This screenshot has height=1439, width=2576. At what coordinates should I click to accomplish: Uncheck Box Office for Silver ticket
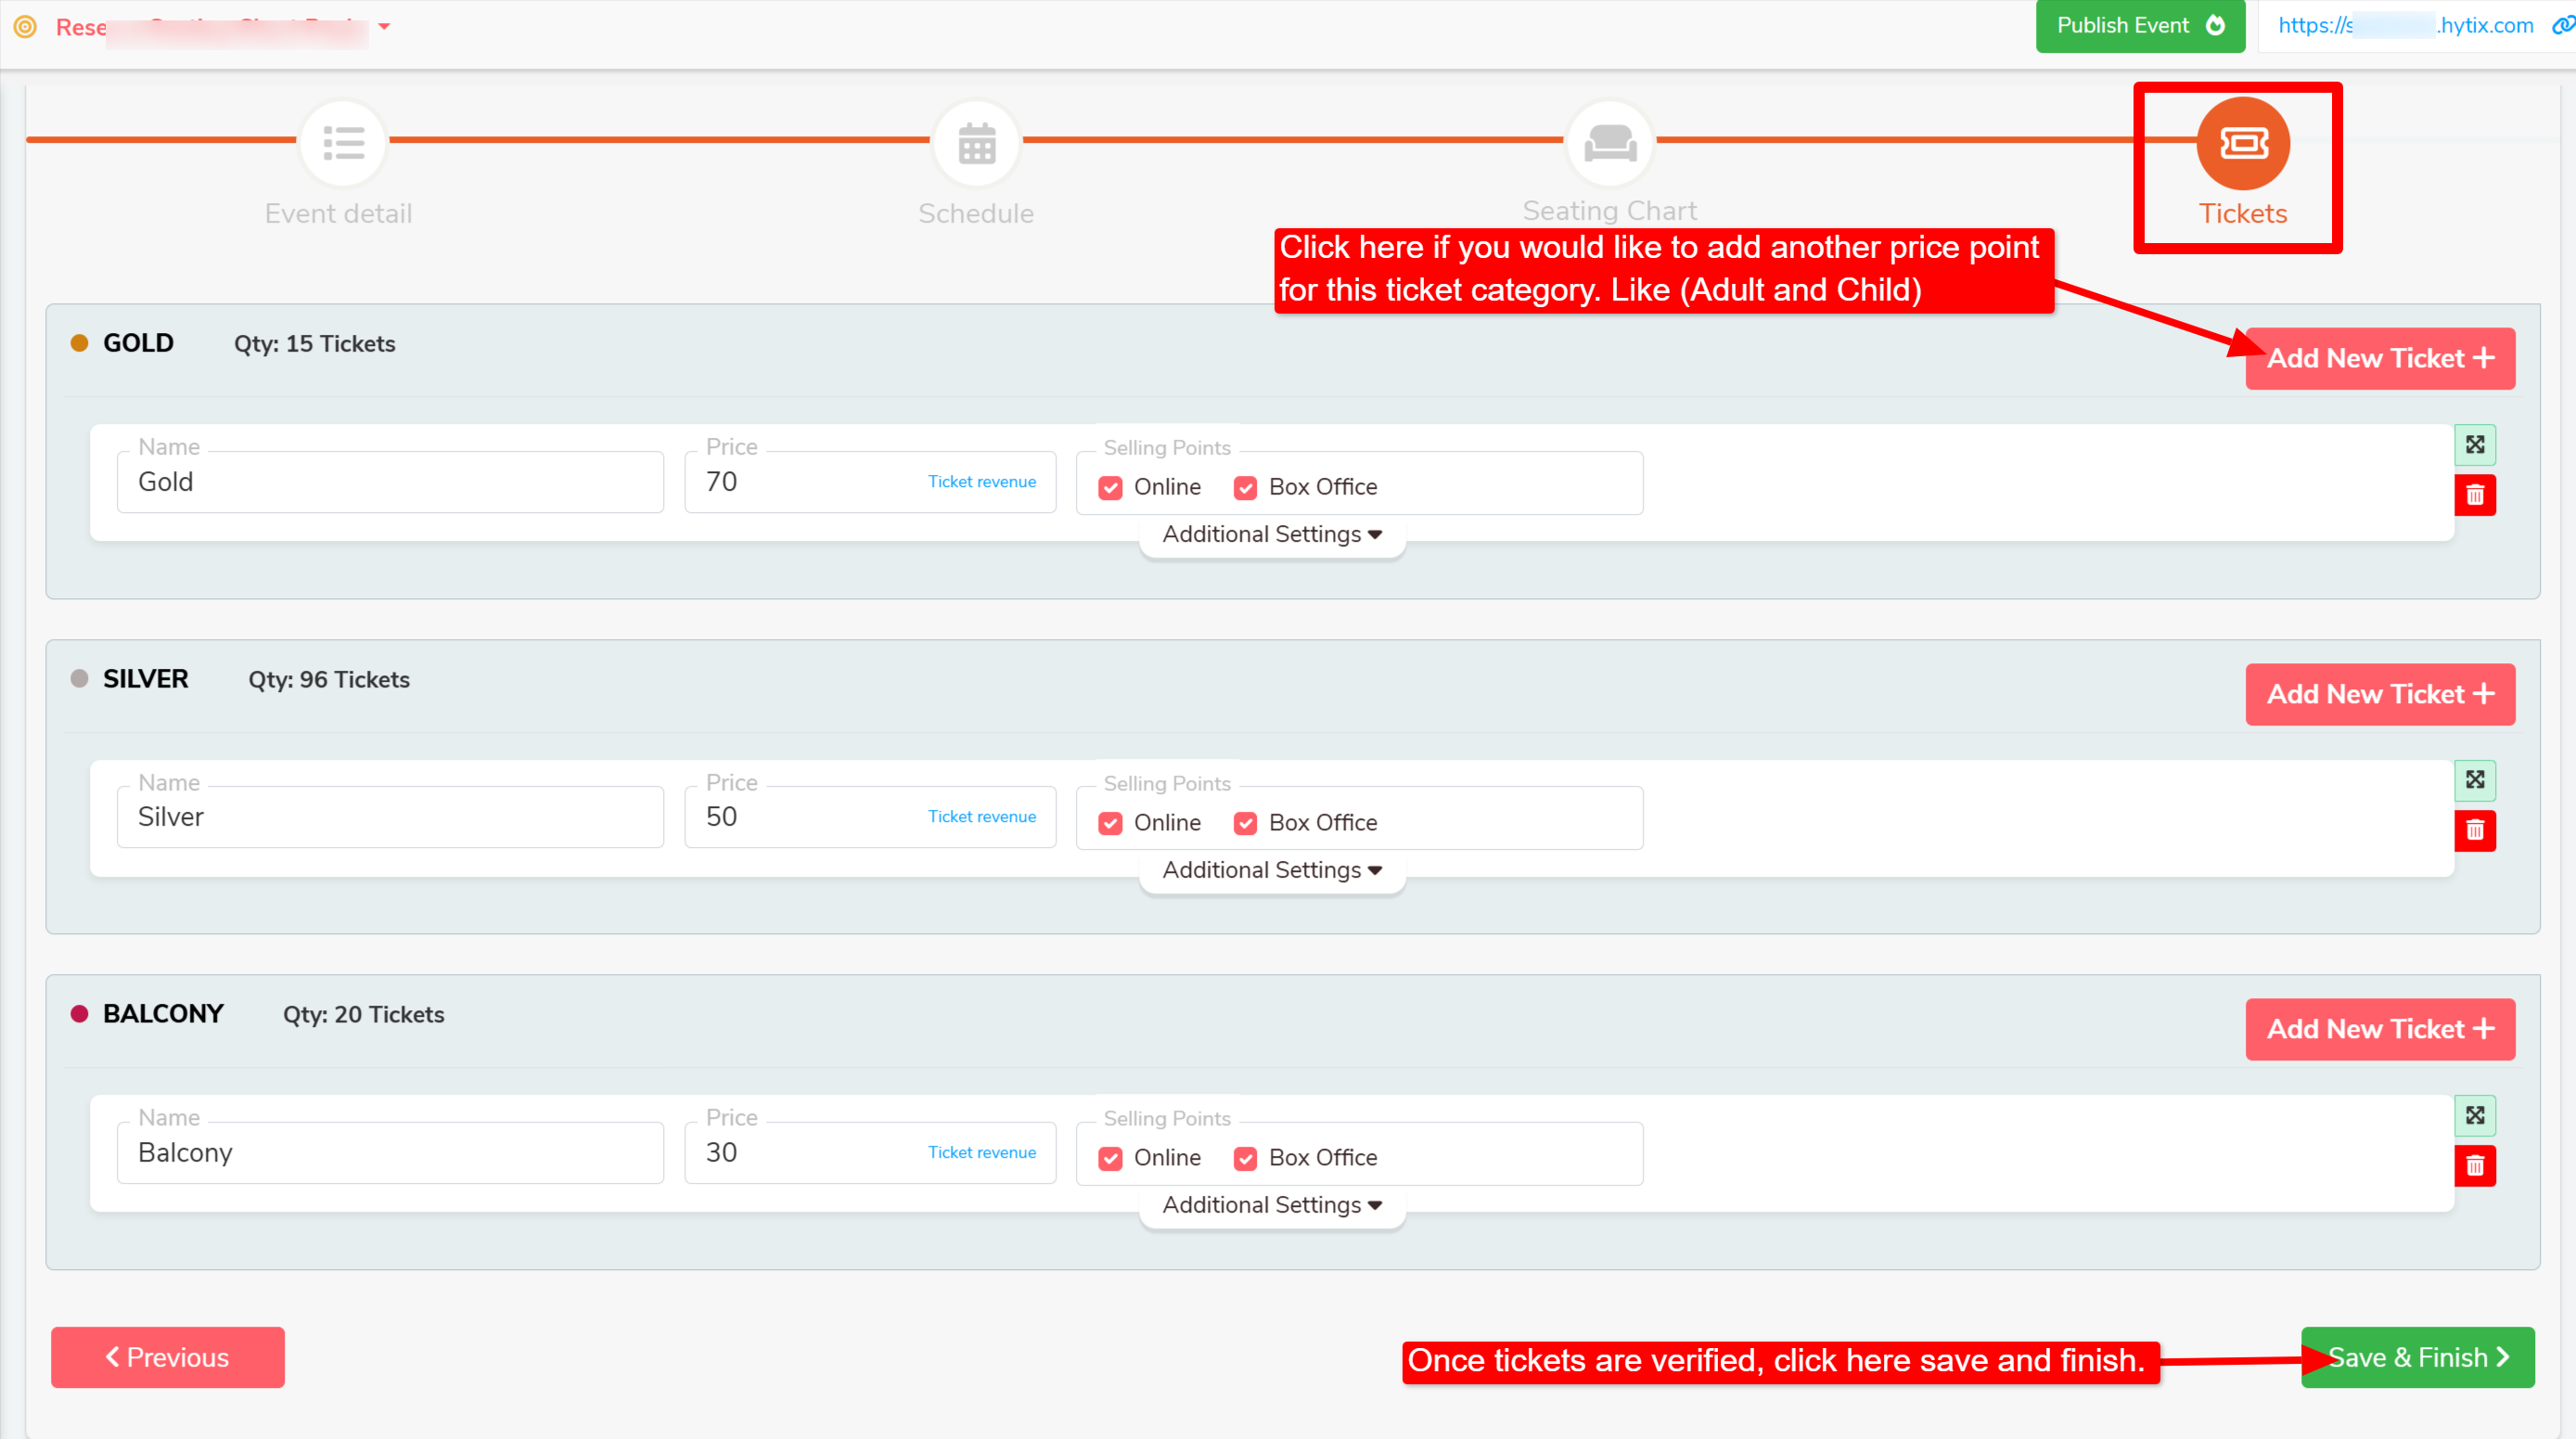[1245, 823]
